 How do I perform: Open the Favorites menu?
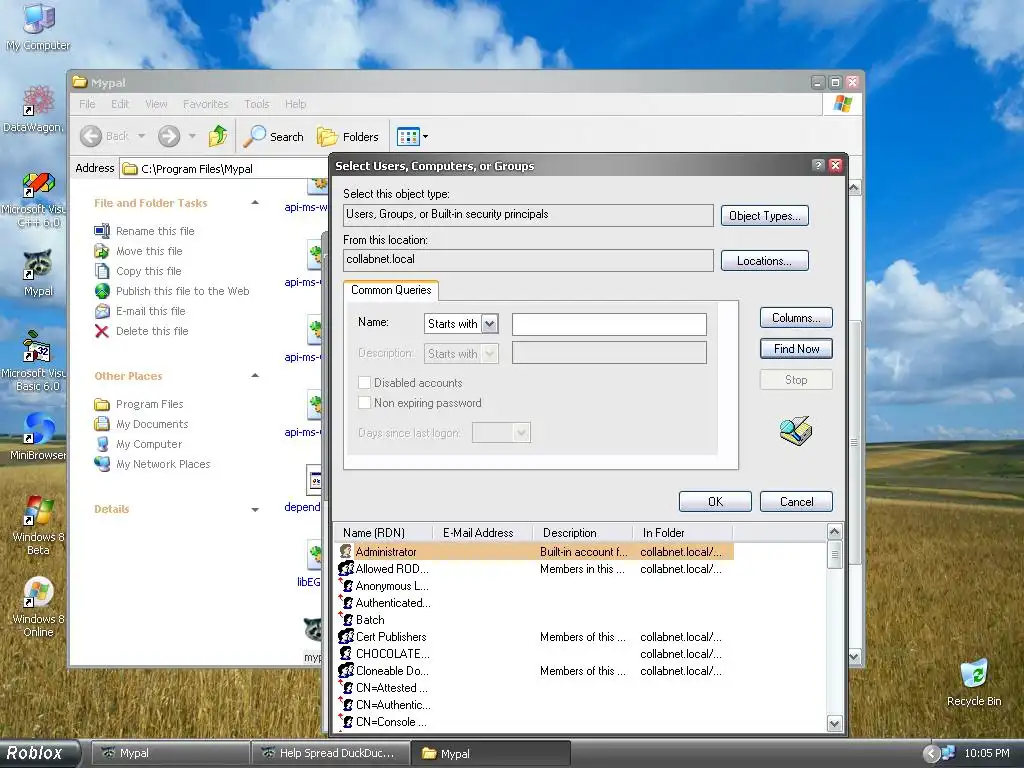[206, 104]
